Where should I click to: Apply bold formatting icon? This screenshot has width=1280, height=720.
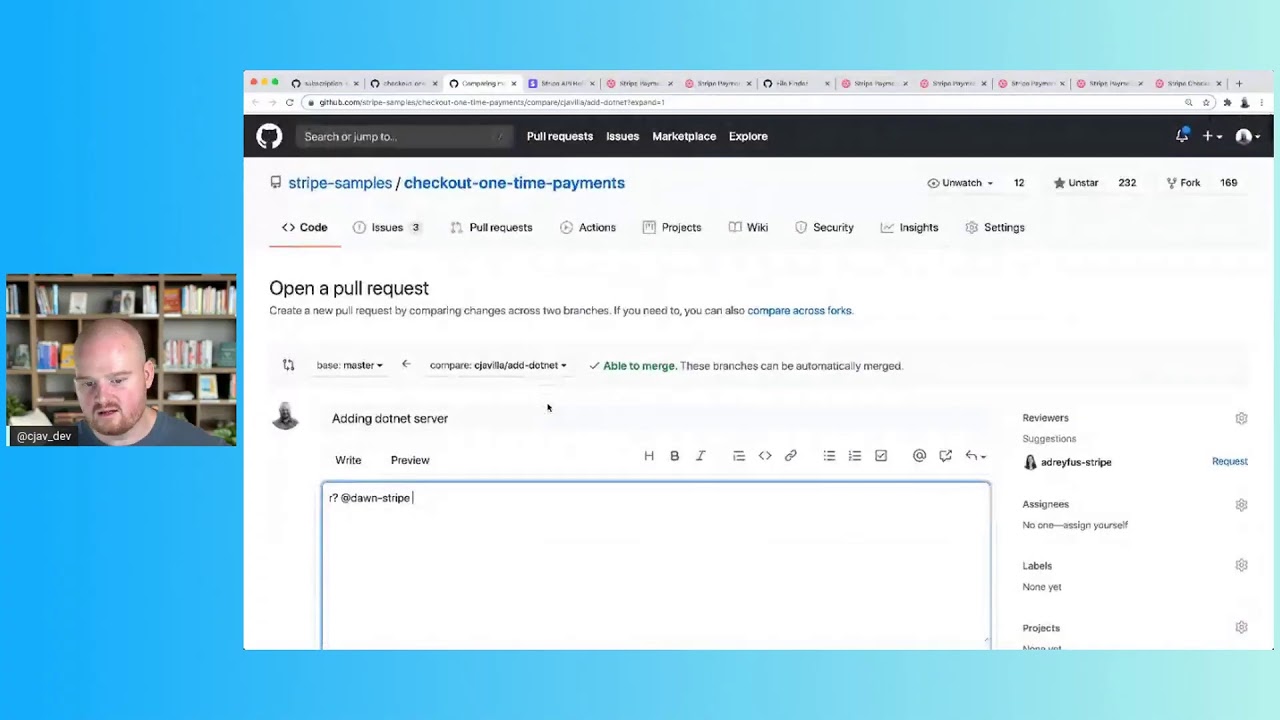(675, 456)
